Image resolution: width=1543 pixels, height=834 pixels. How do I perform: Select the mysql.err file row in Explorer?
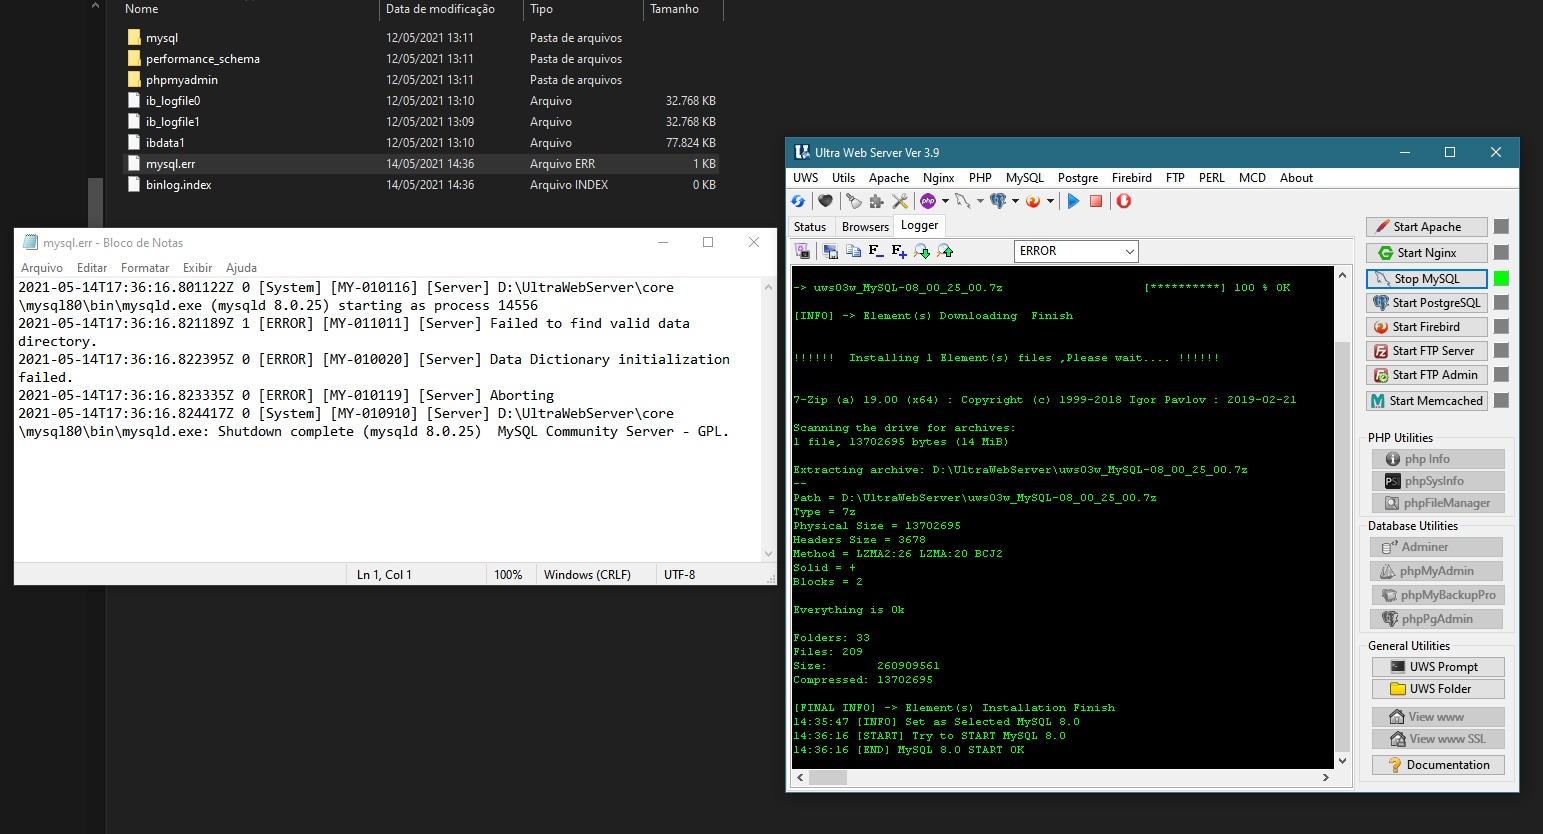421,164
